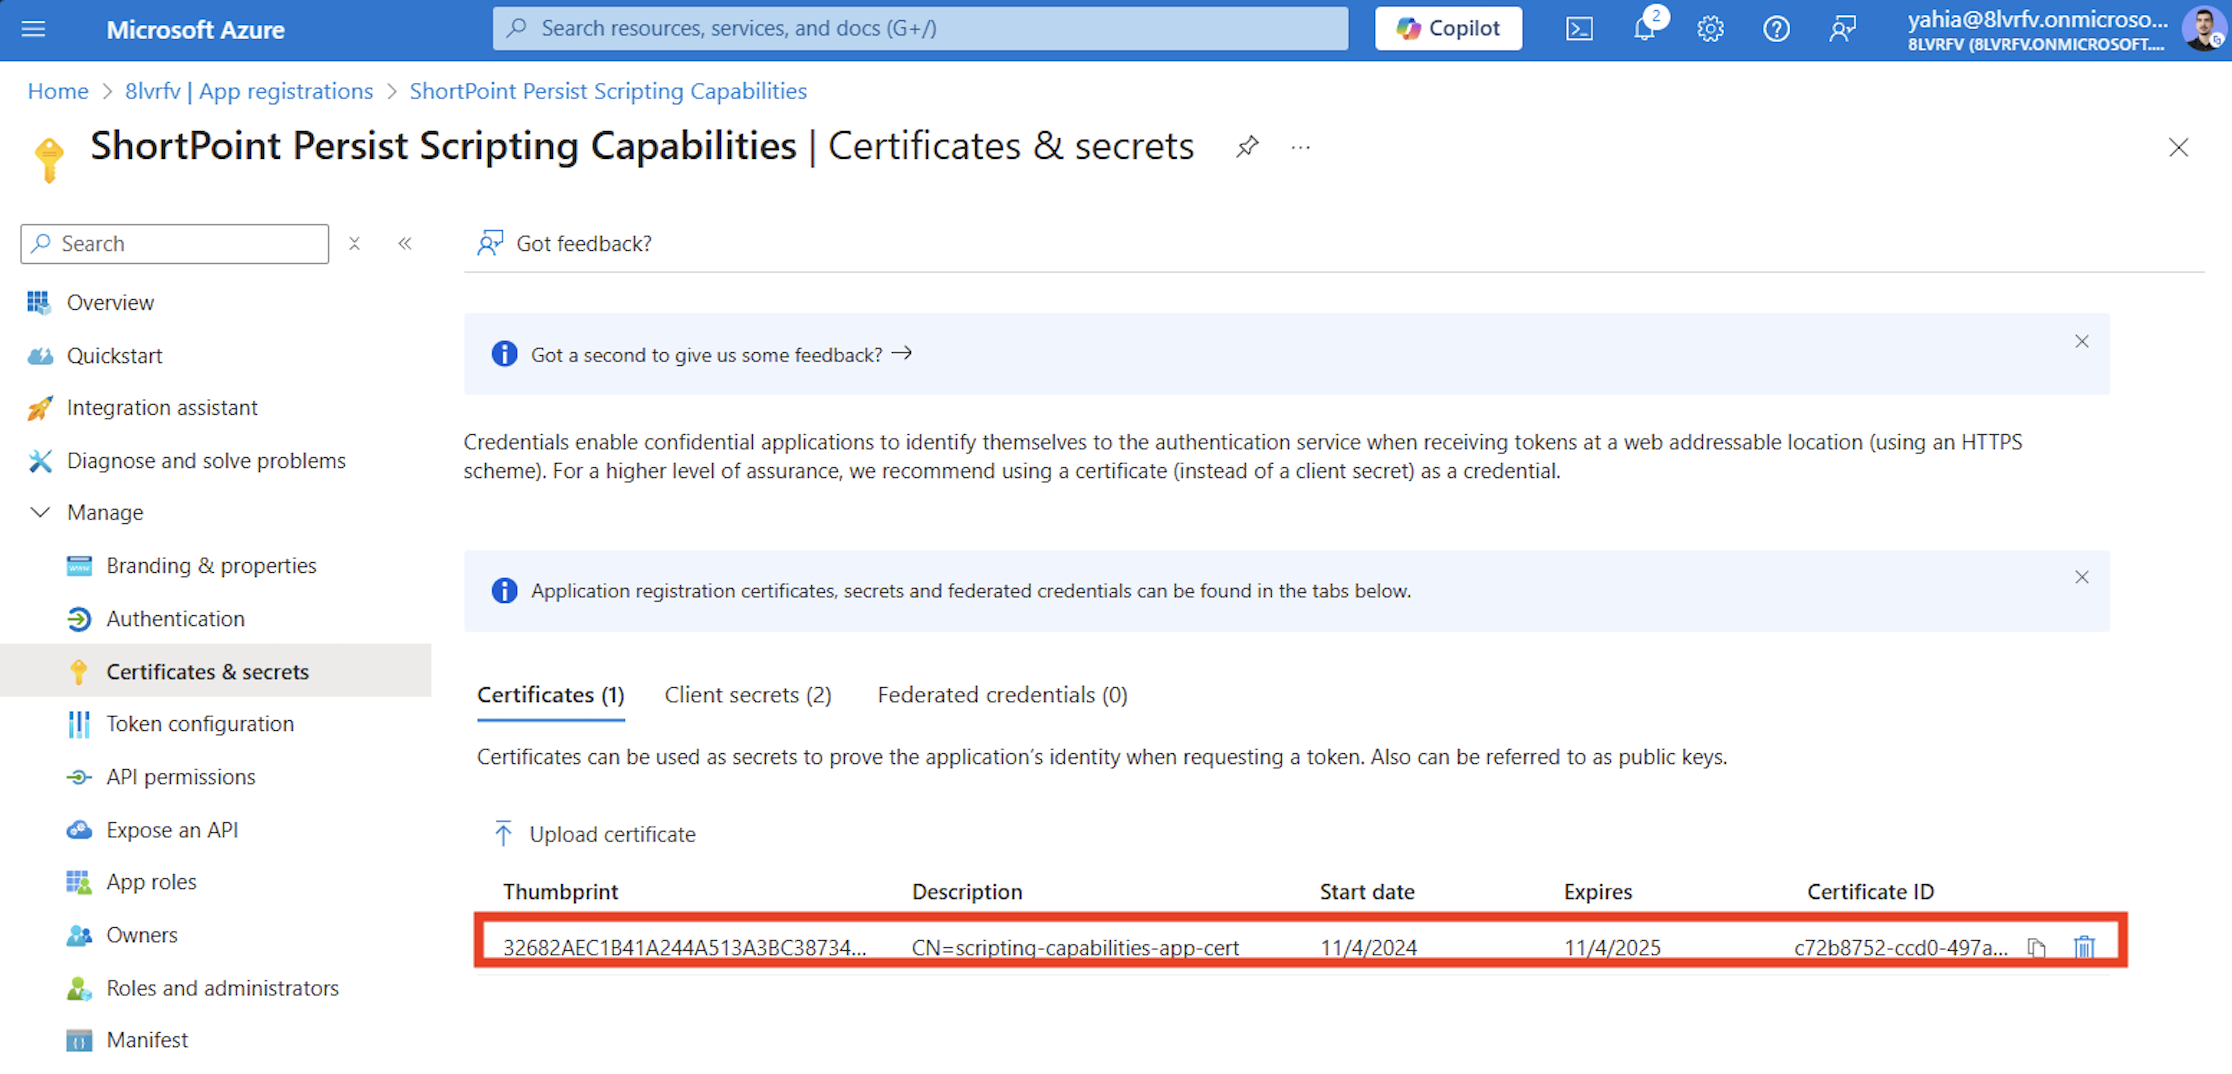2232x1074 pixels.
Task: Click the Certificate ID column header
Action: tap(1870, 892)
